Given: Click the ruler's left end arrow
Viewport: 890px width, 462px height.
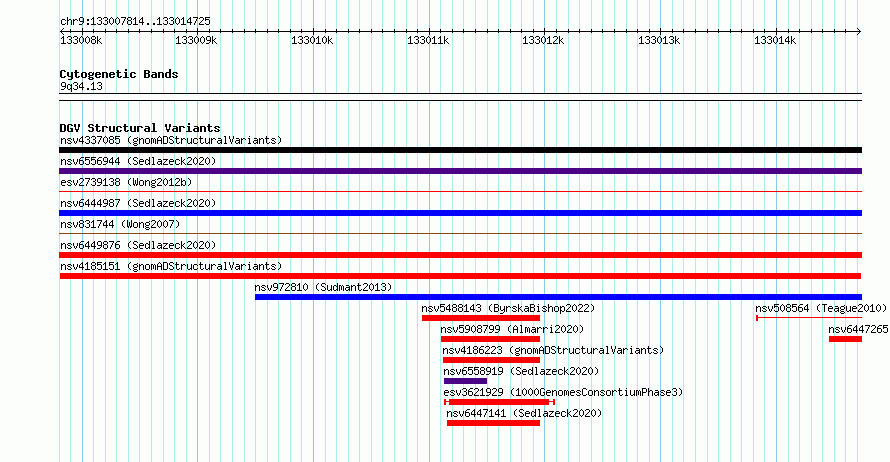Looking at the screenshot, I should (62, 31).
